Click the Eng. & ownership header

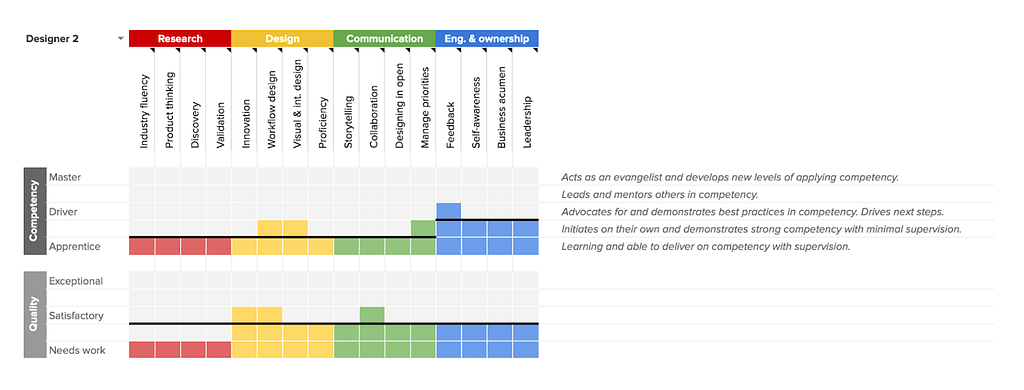[x=487, y=39]
